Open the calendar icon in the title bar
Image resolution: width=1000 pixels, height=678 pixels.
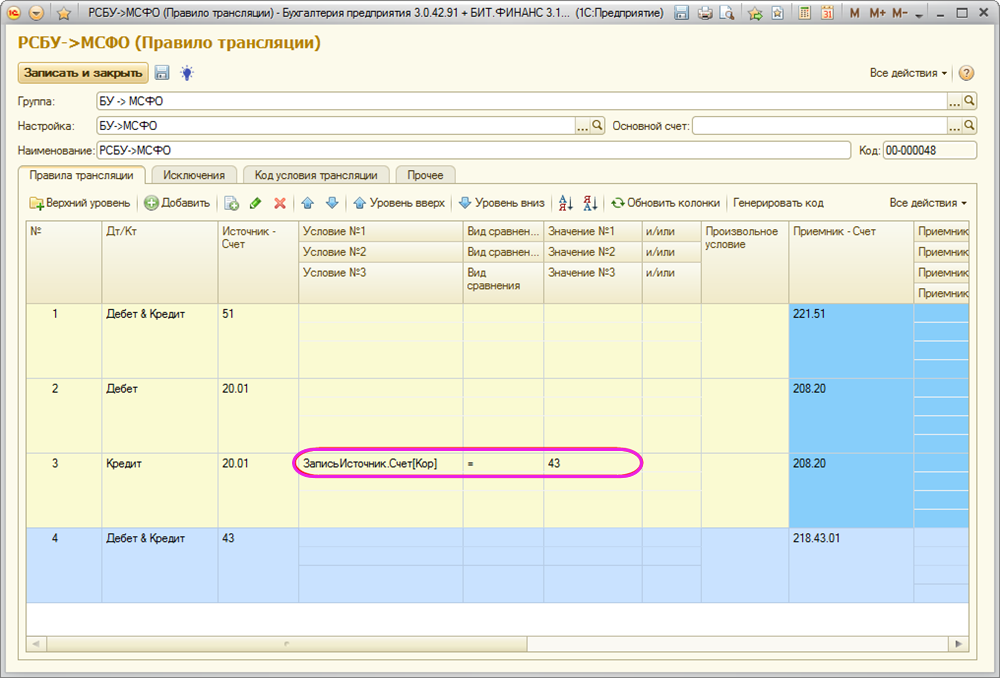[x=827, y=13]
